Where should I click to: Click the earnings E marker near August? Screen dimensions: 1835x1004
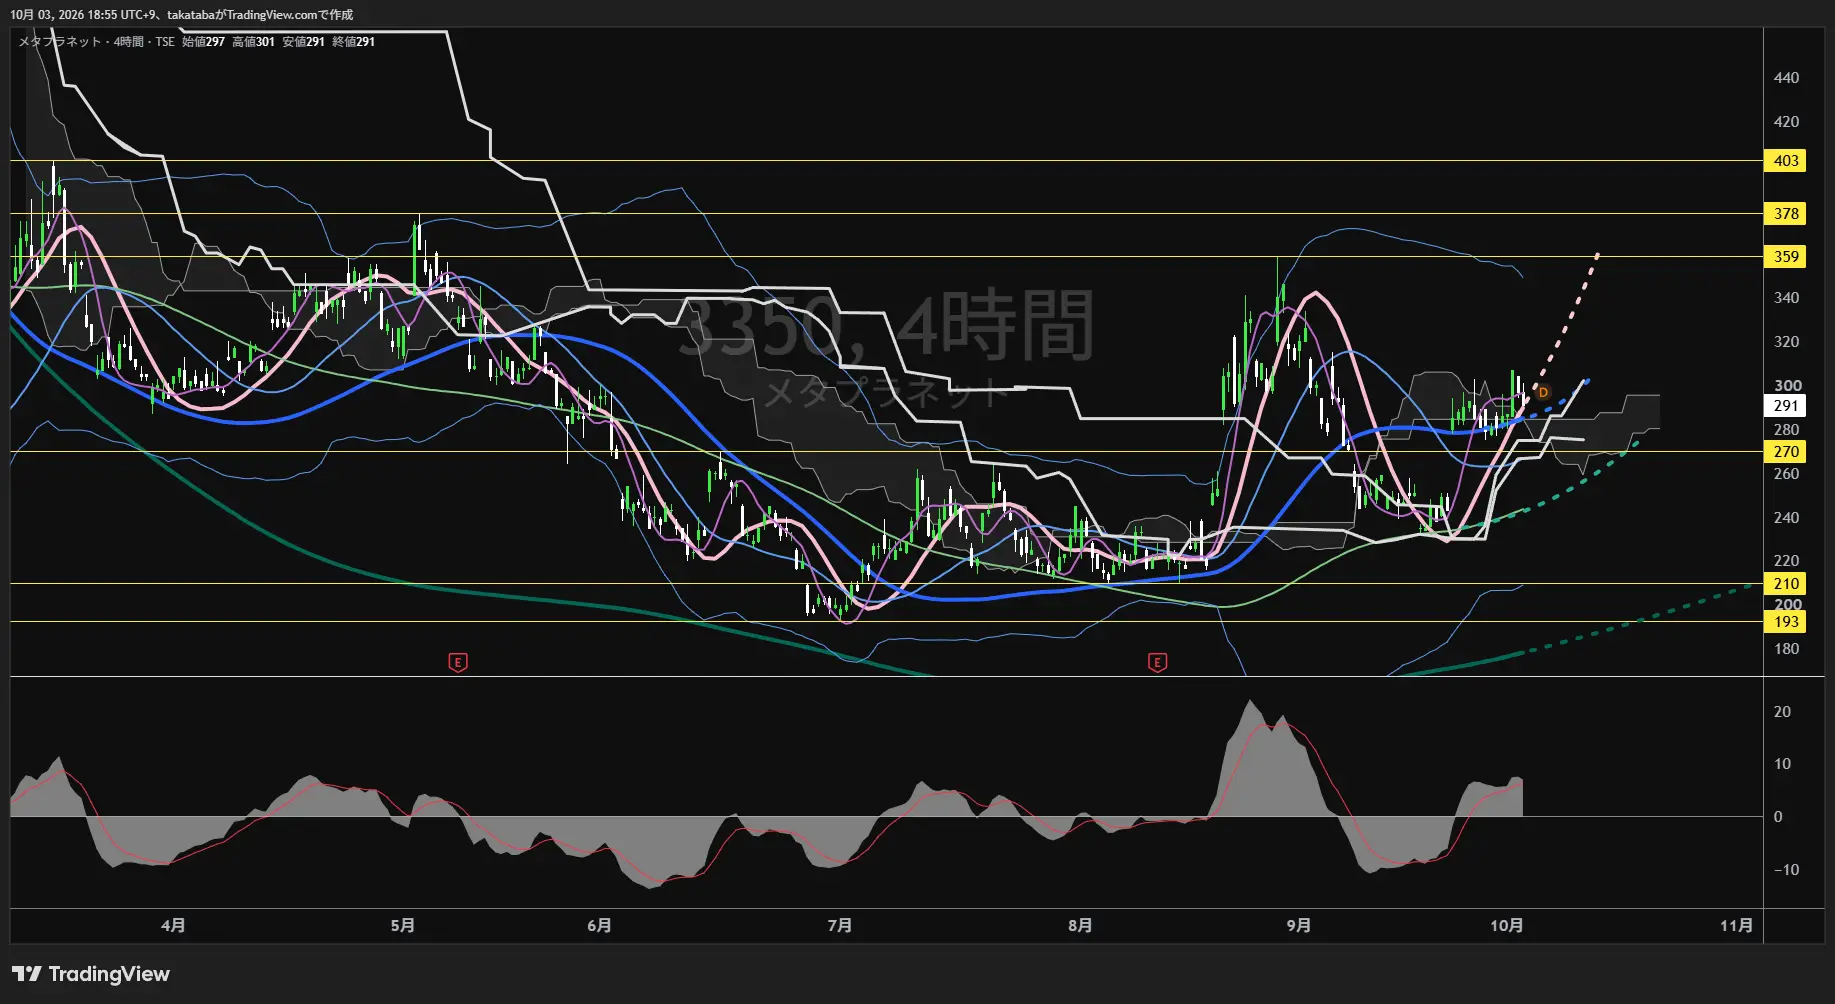(1157, 662)
